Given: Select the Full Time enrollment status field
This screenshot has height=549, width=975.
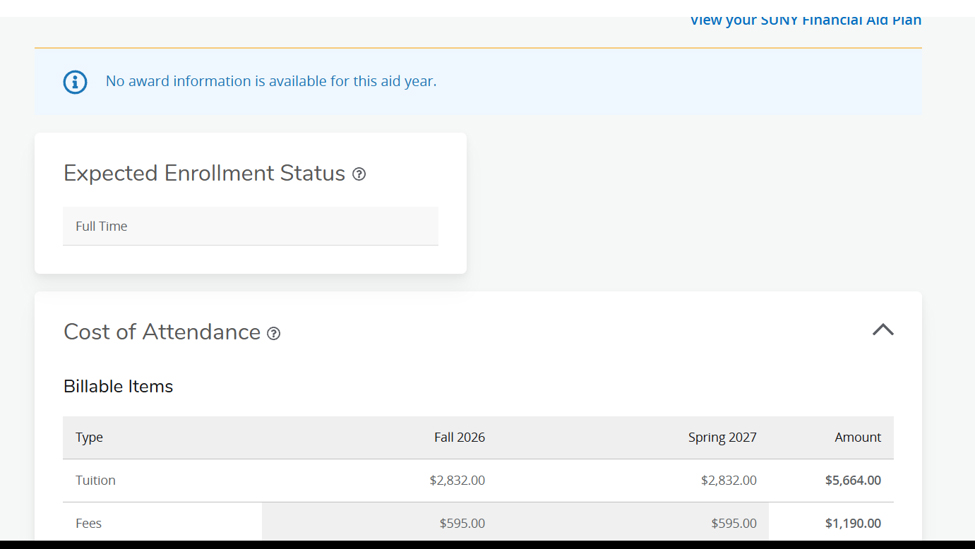Looking at the screenshot, I should click(251, 226).
